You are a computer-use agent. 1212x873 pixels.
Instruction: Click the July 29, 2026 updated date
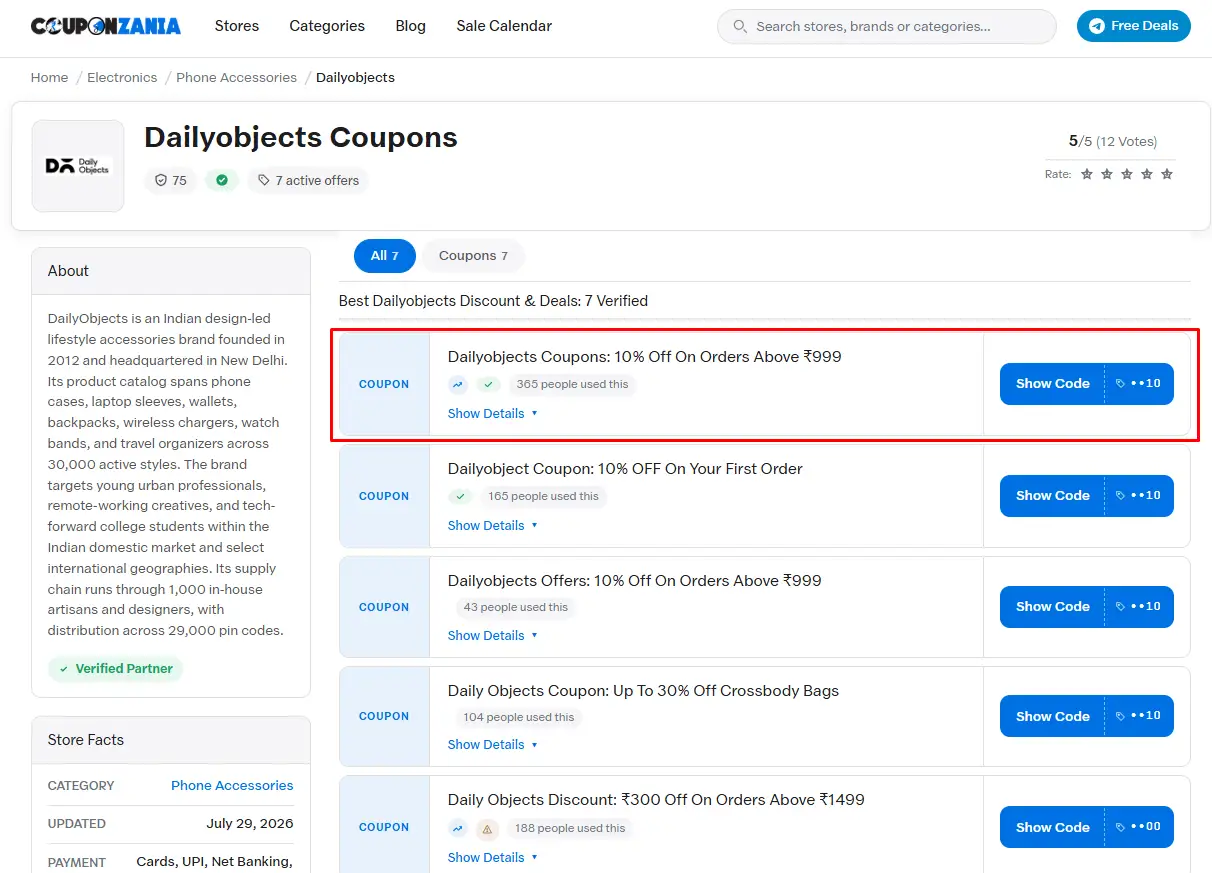click(250, 824)
